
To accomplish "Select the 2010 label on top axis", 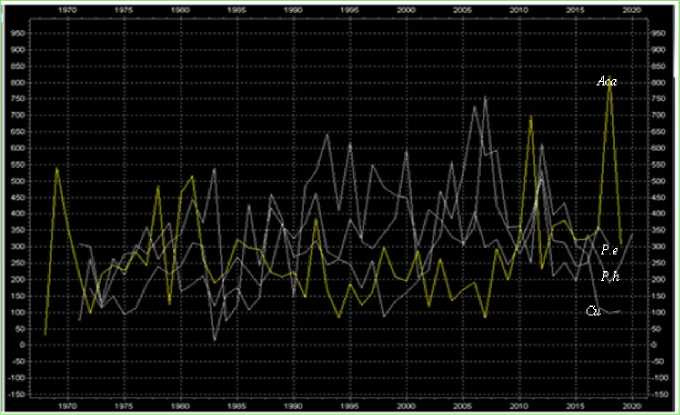I will tap(519, 10).
